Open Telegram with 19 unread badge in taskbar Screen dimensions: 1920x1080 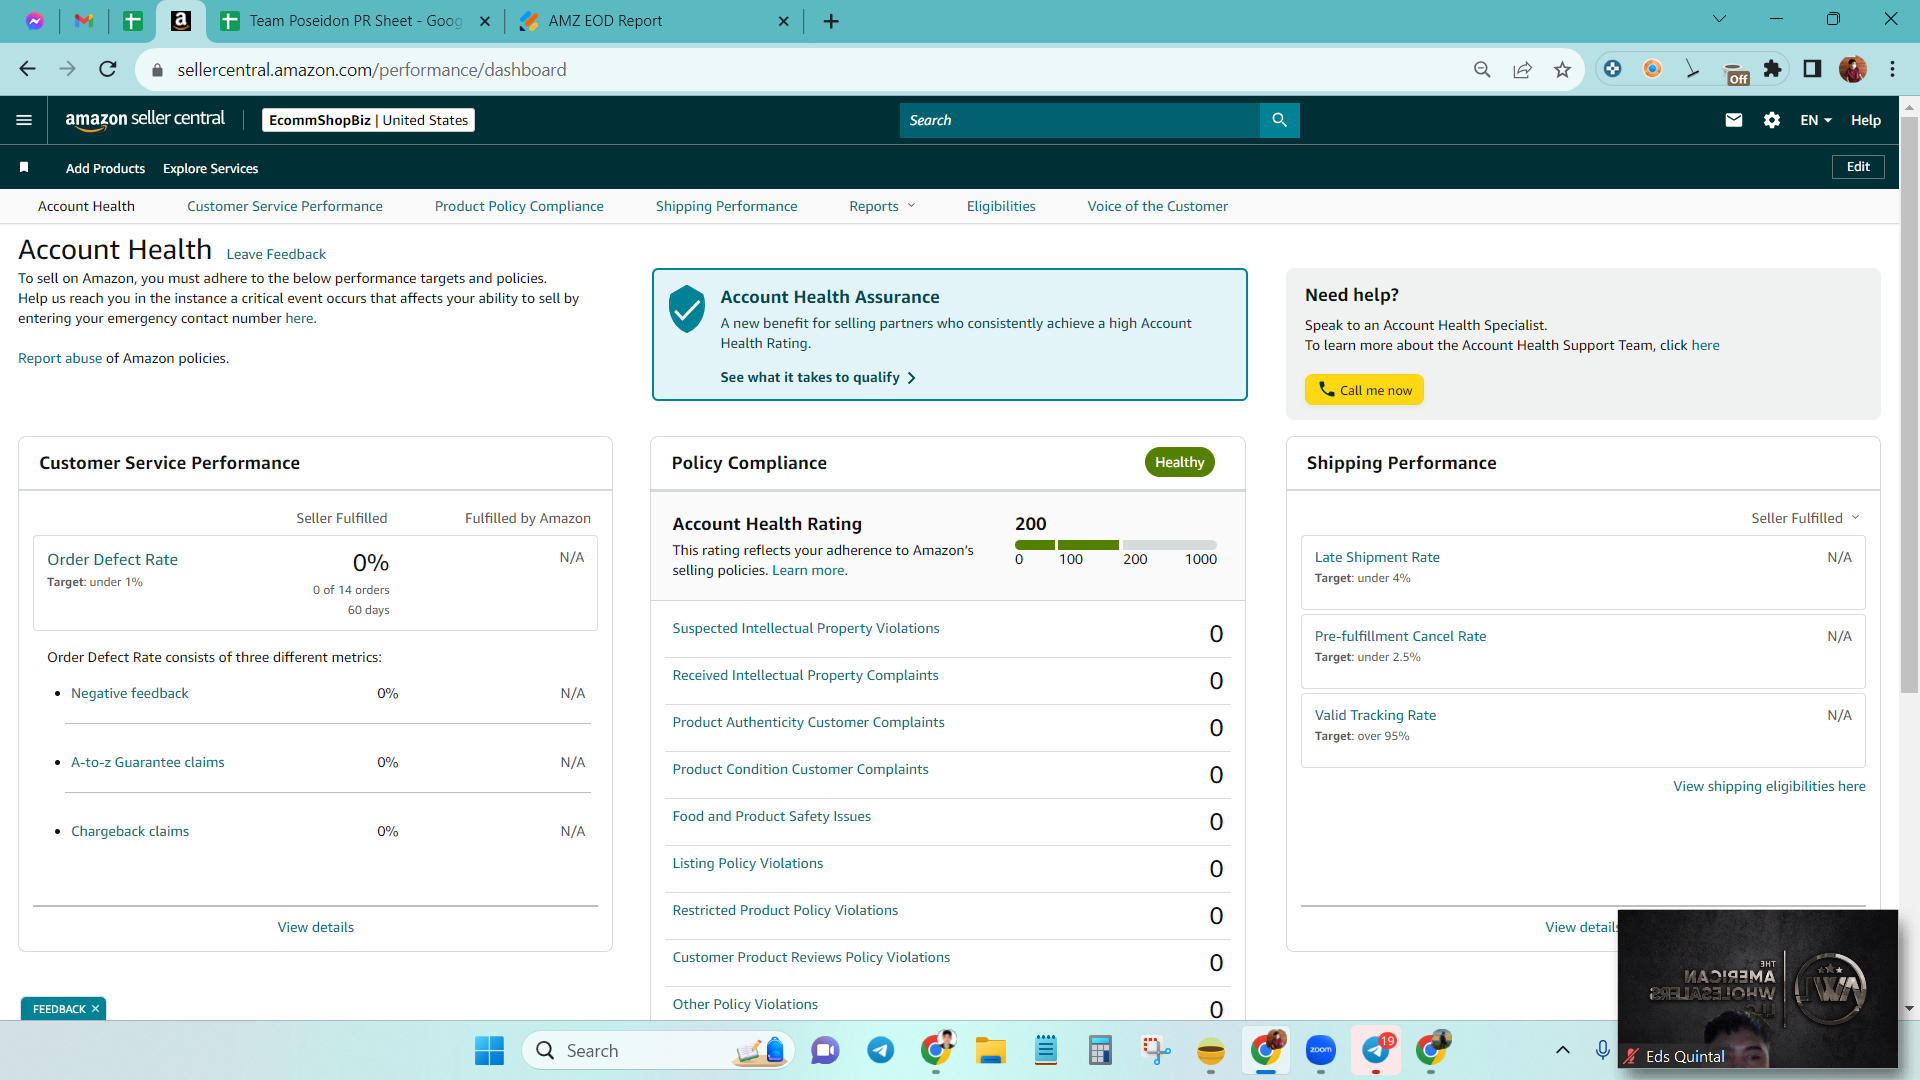[1377, 1050]
